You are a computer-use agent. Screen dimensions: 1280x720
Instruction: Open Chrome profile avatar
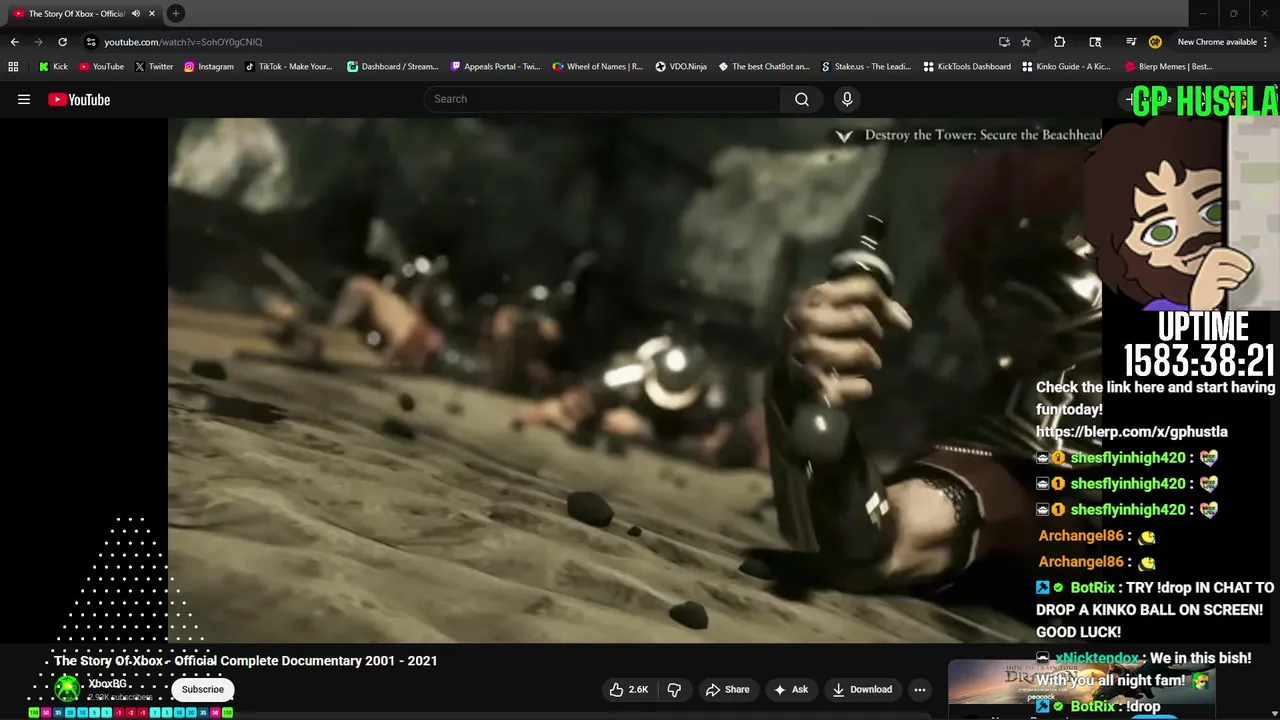point(1155,42)
